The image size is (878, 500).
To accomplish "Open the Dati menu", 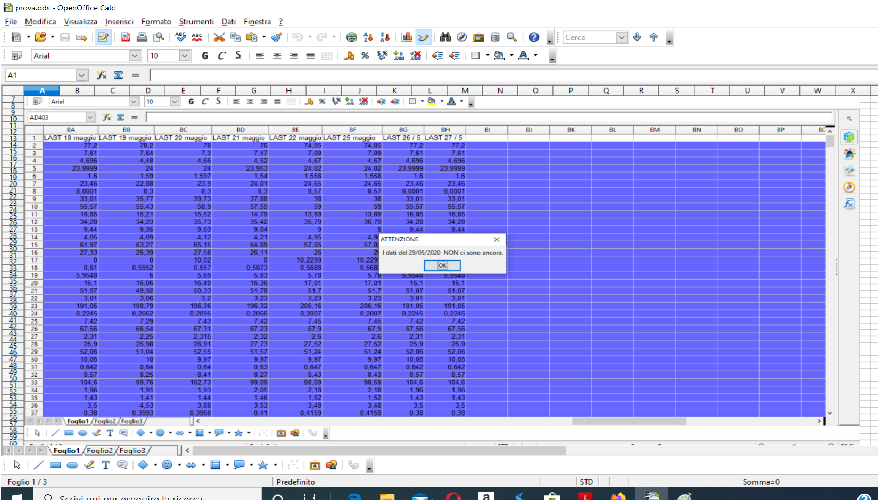I will click(x=228, y=21).
